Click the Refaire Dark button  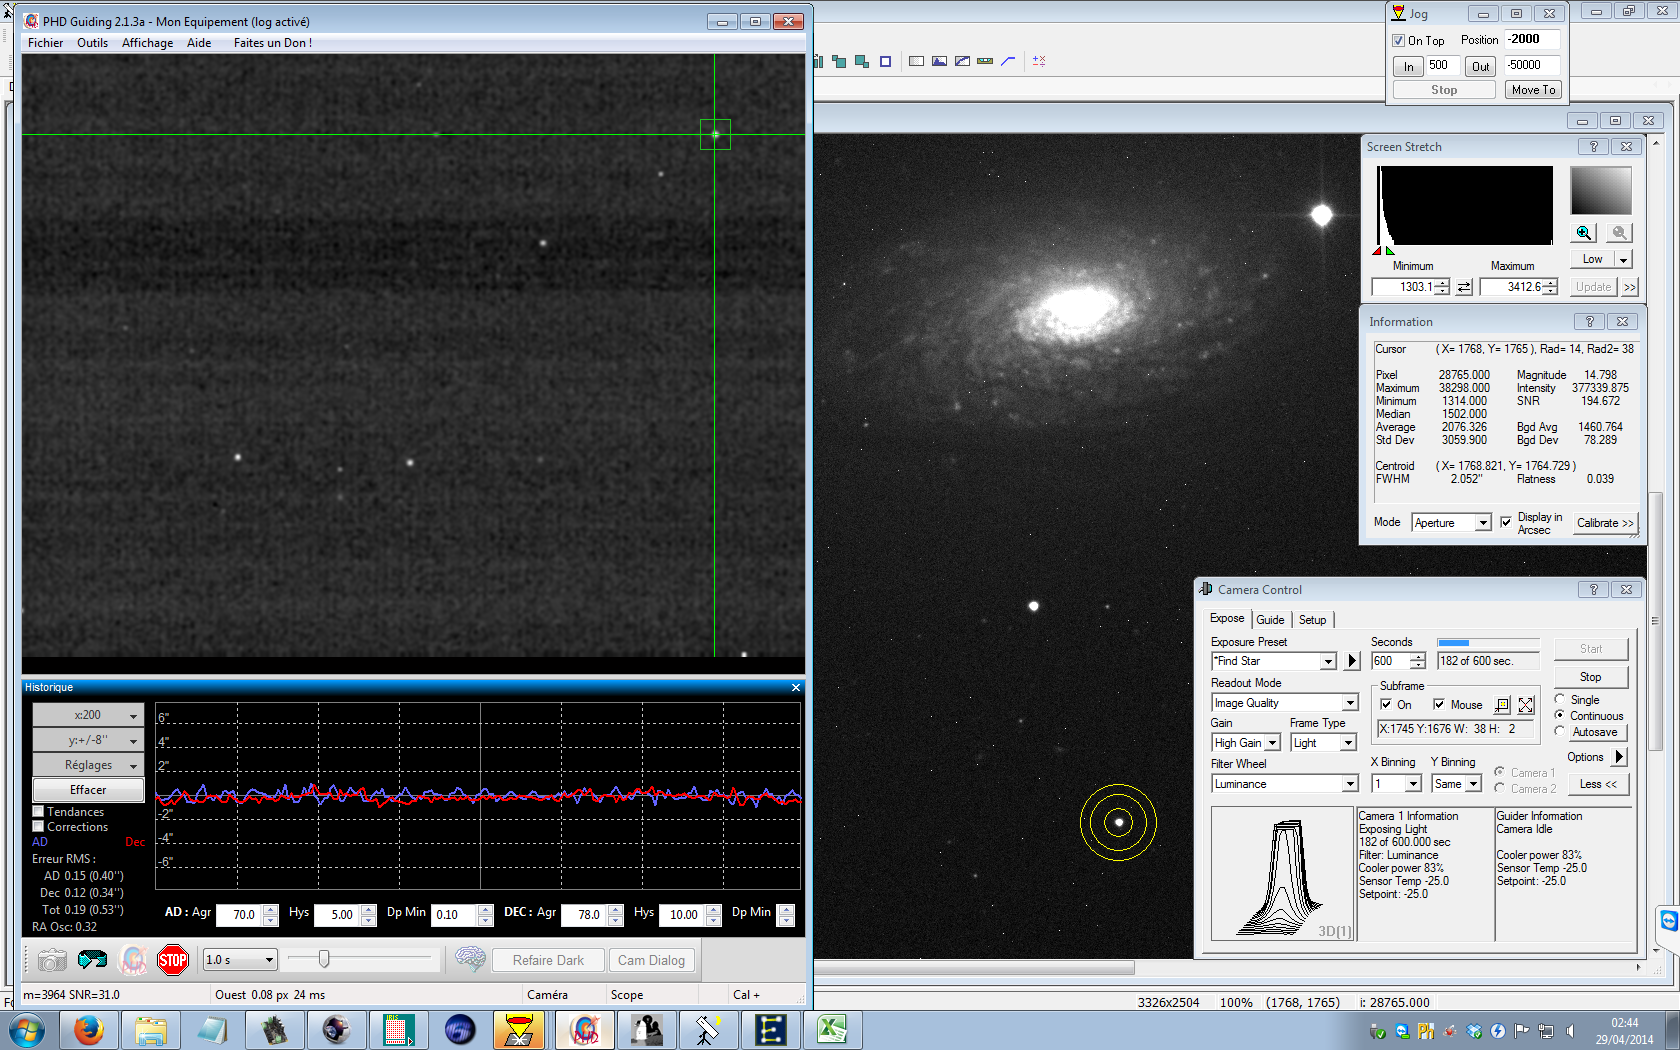tap(548, 959)
